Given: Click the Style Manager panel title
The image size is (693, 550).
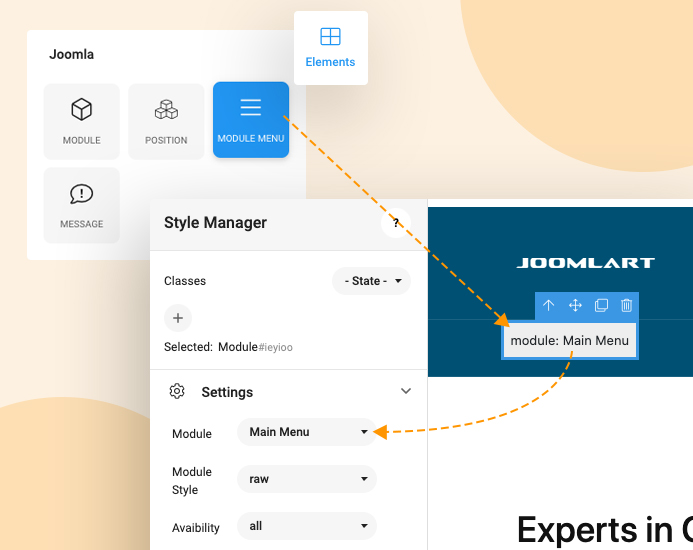Looking at the screenshot, I should tap(215, 222).
